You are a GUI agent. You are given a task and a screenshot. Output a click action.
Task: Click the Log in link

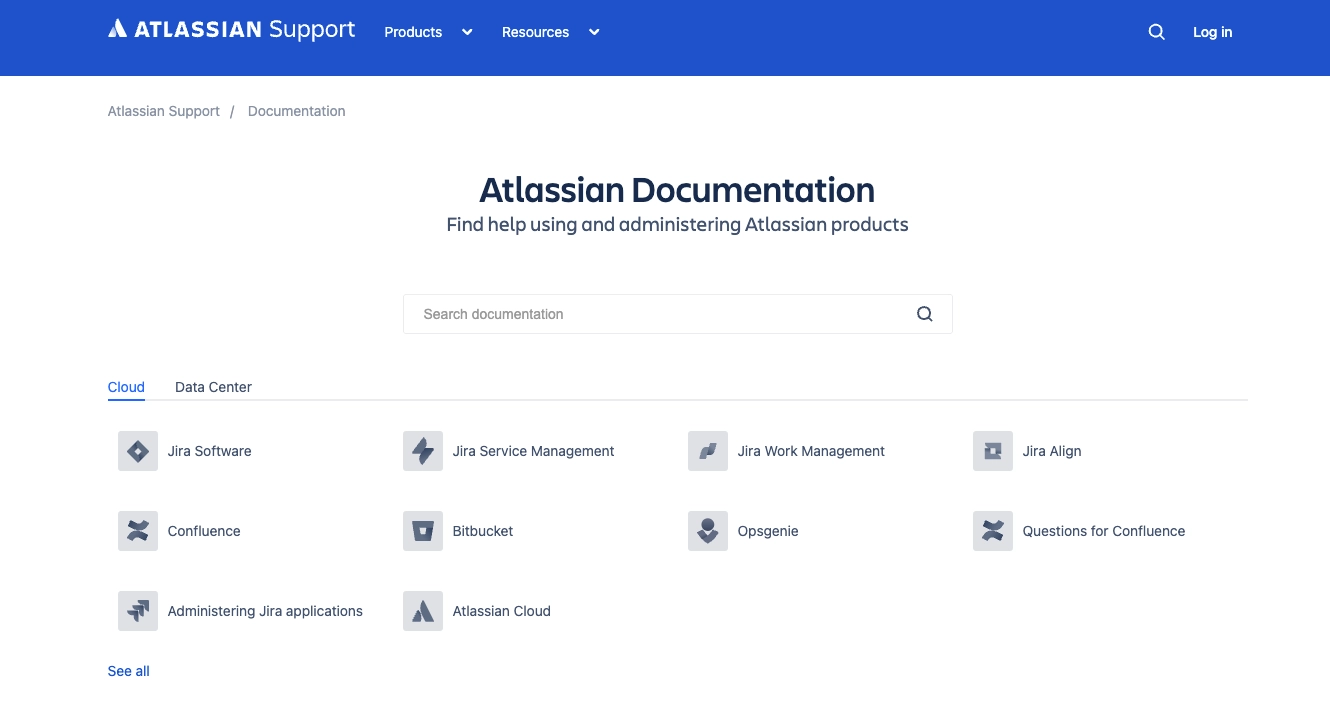point(1212,32)
